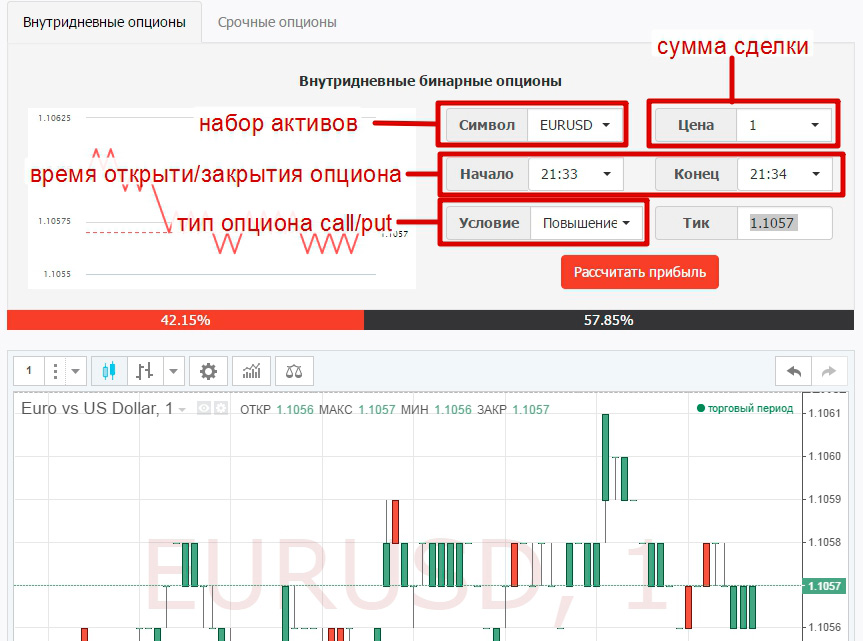Open the Начало start time dropdown

point(575,174)
